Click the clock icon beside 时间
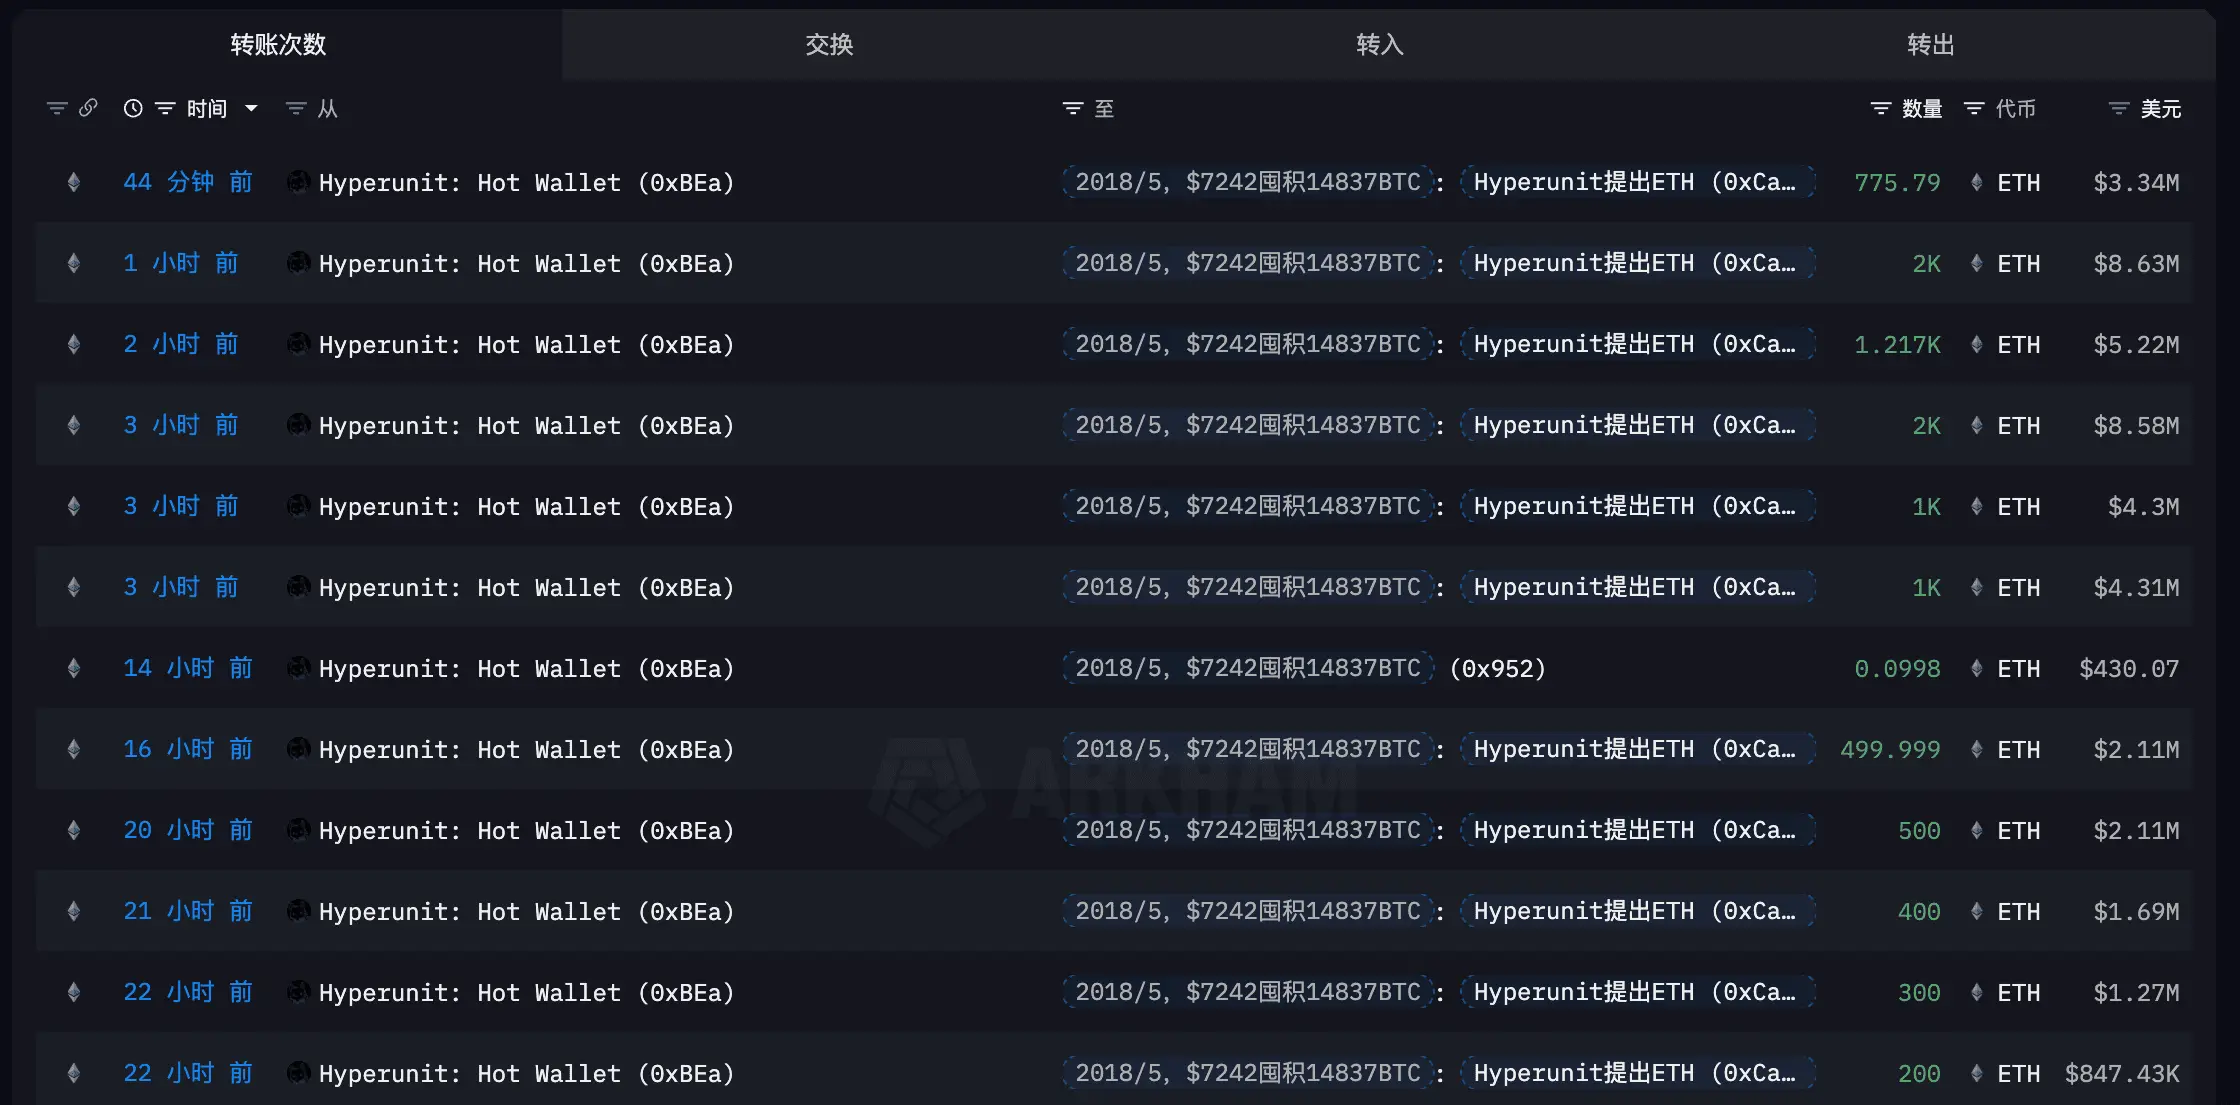Image resolution: width=2240 pixels, height=1105 pixels. point(133,108)
